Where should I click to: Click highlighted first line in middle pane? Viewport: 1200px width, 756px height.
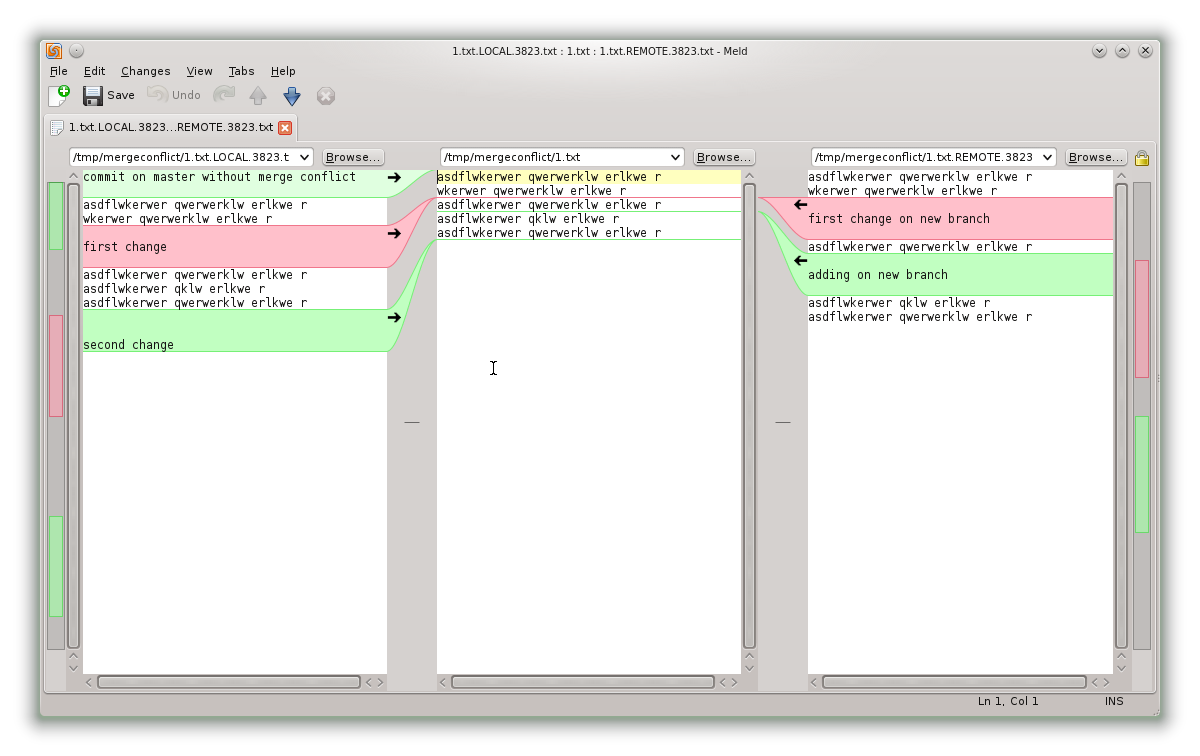(x=589, y=177)
